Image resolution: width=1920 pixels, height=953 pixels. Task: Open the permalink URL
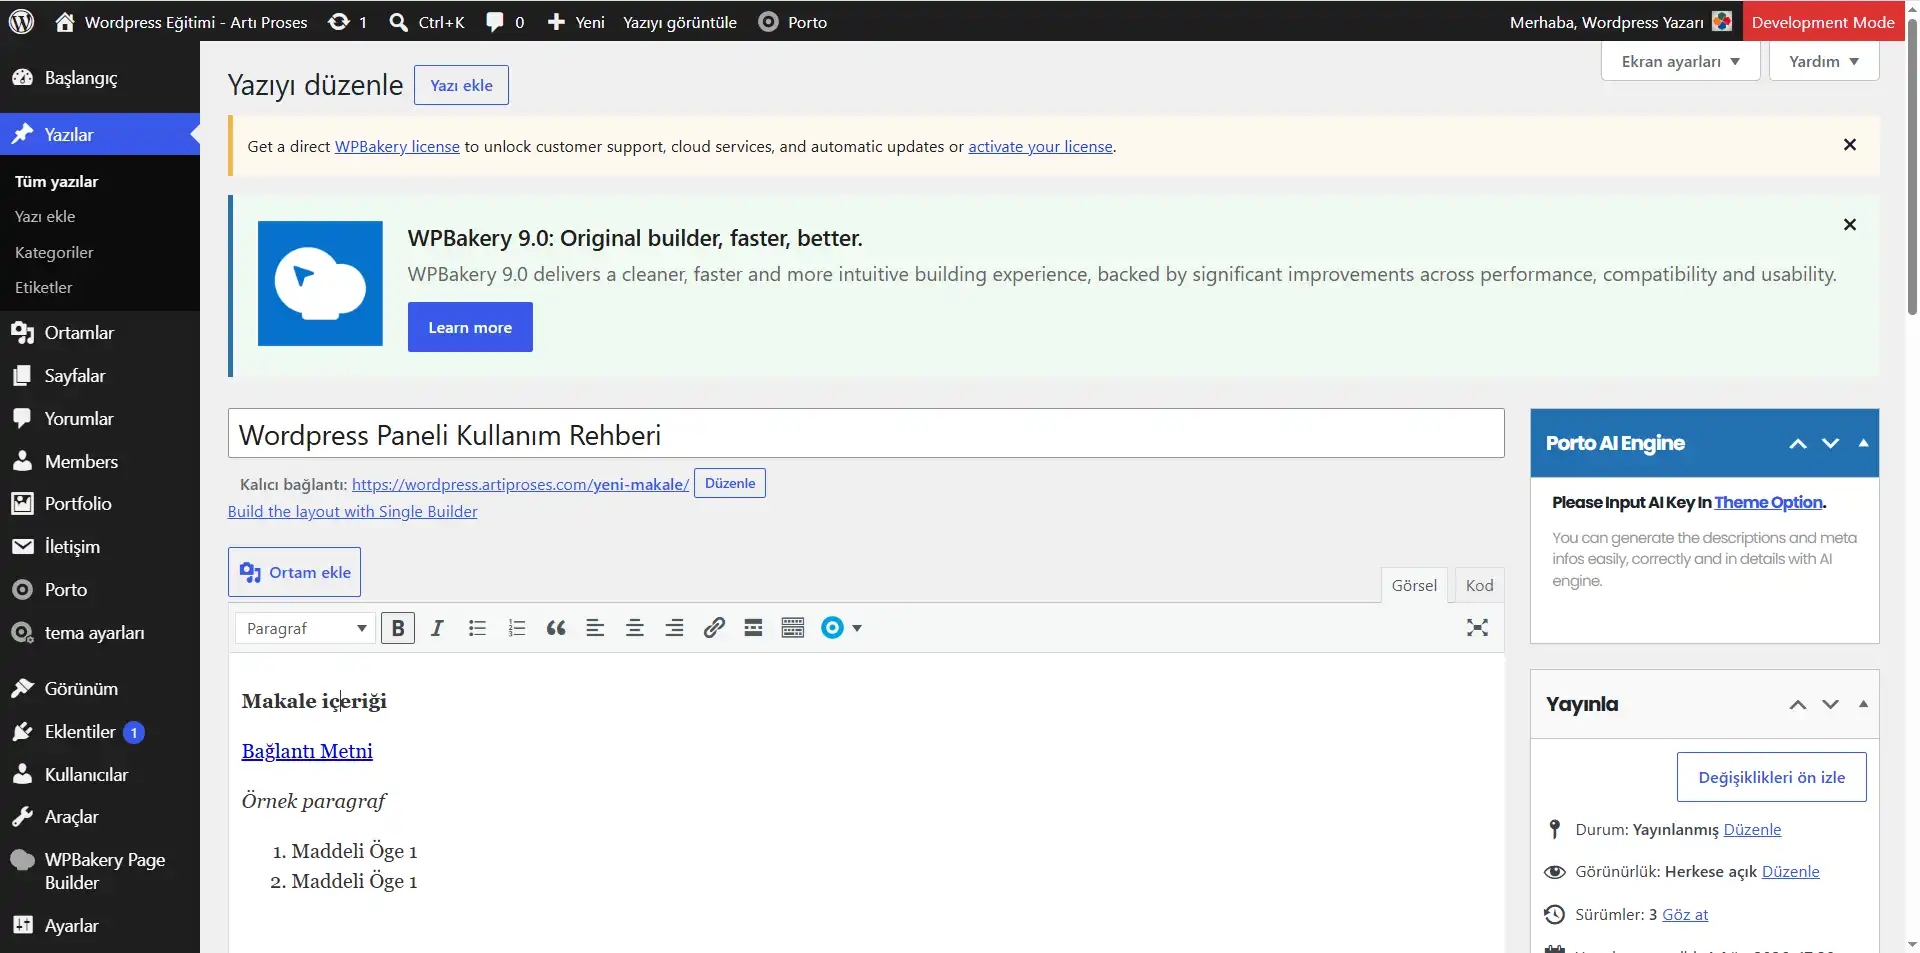tap(520, 484)
